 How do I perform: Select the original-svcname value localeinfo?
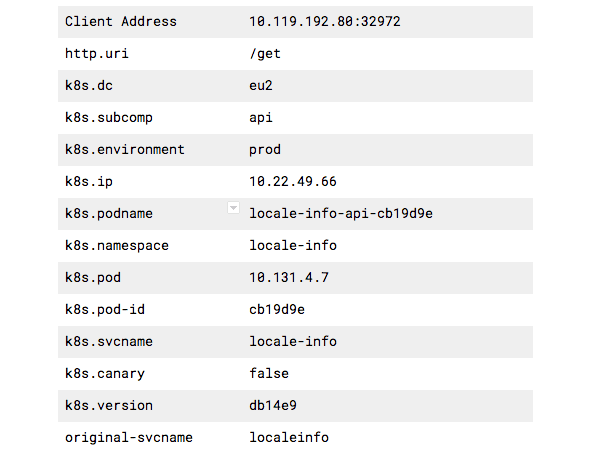289,438
